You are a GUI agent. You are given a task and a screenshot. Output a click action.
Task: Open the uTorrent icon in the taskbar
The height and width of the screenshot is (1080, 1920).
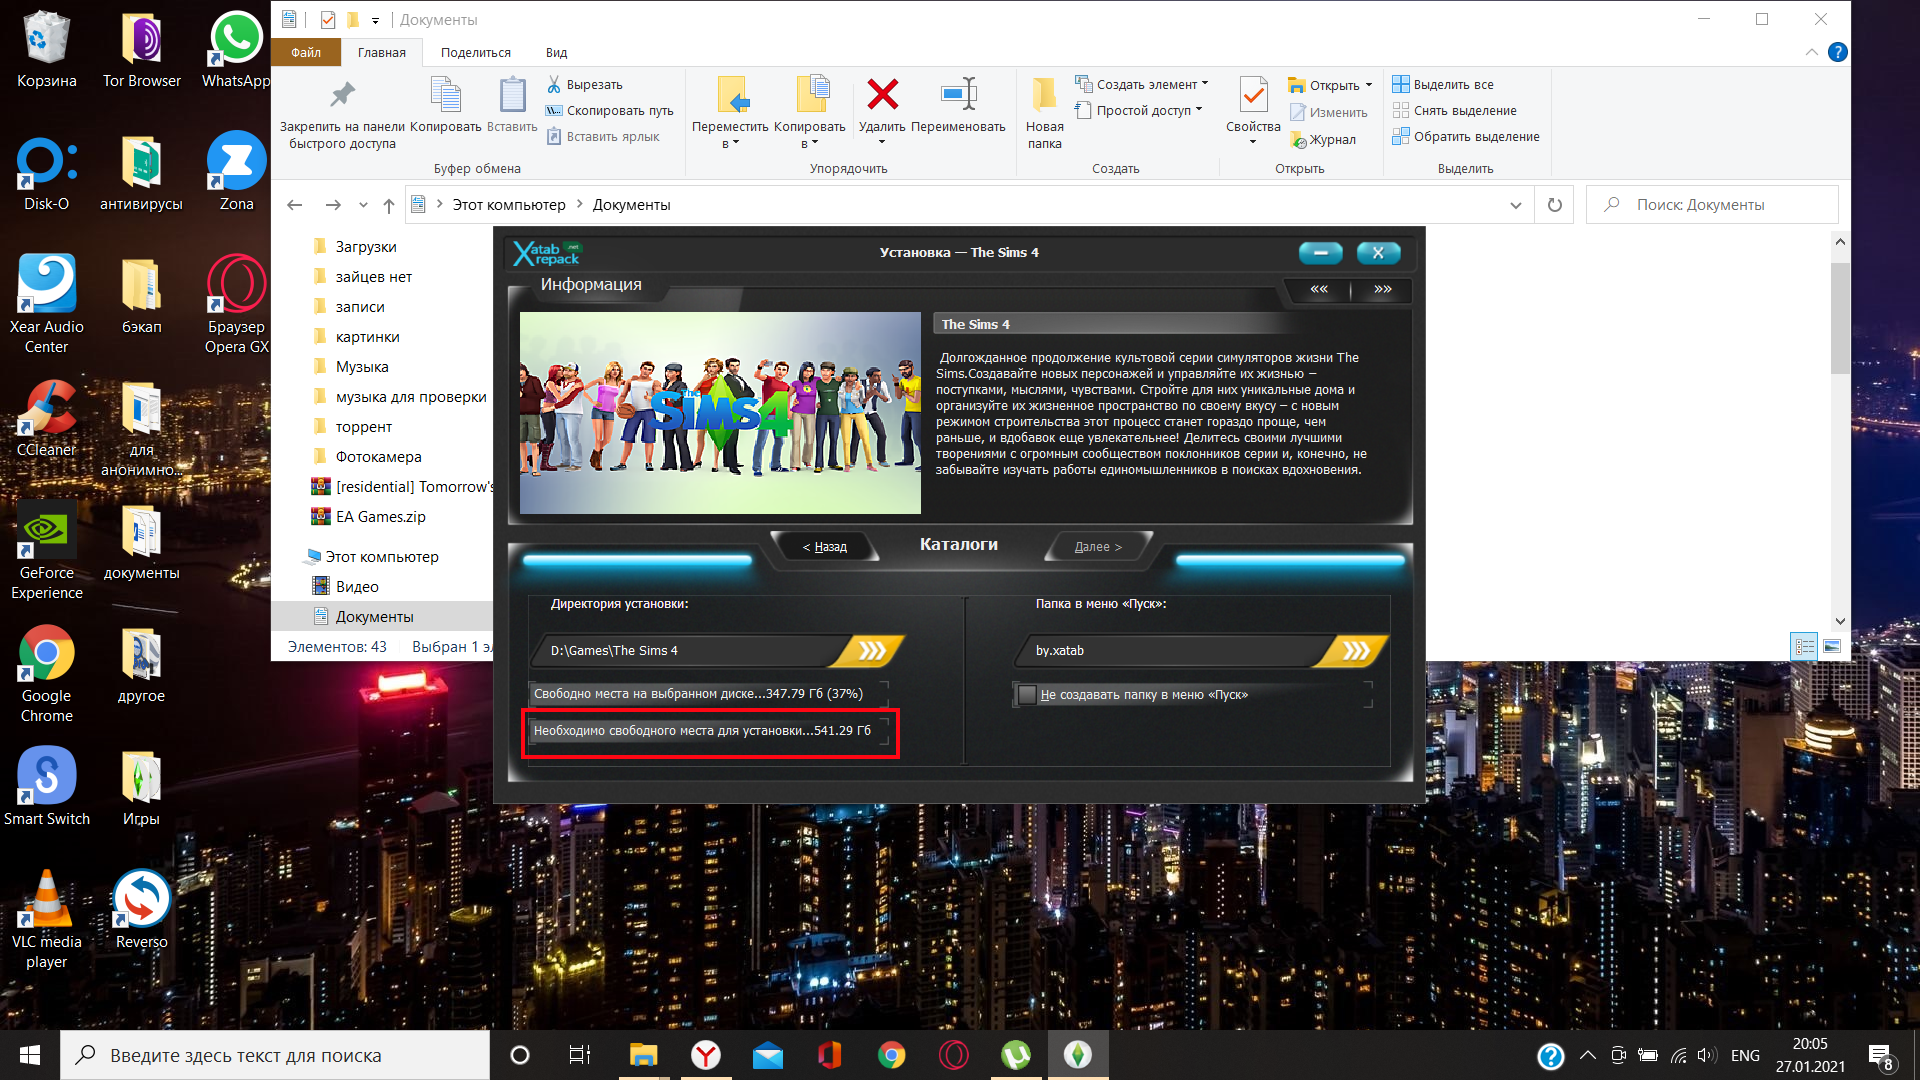click(1015, 1055)
